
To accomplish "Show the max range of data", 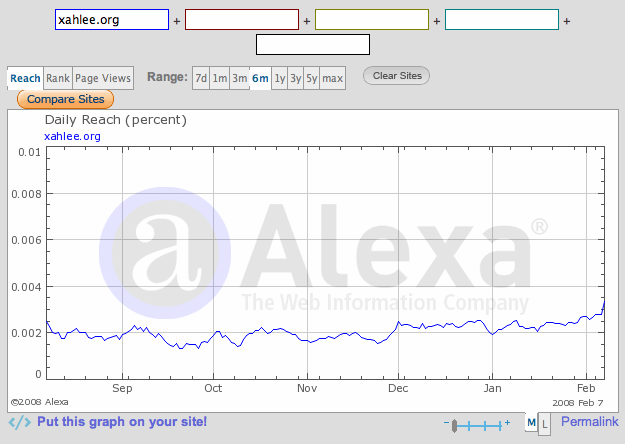I will pos(333,78).
